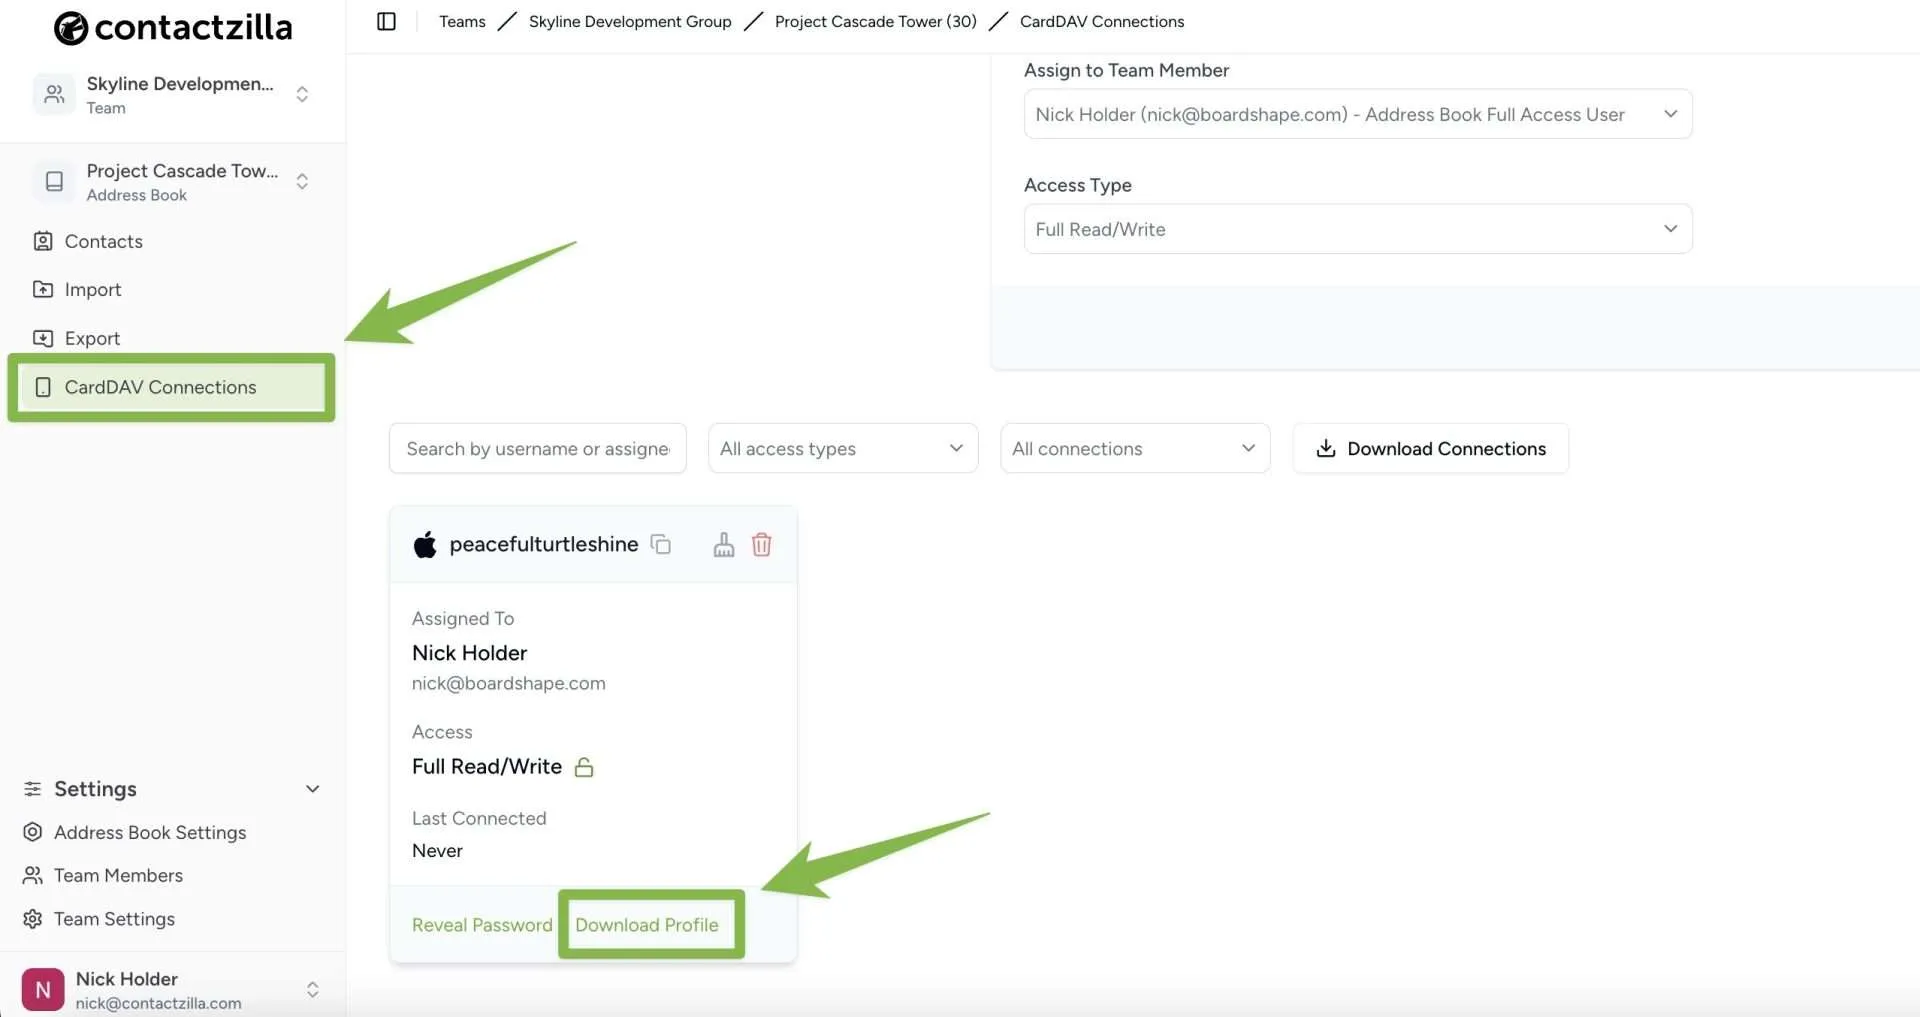Toggle the sidebar panel icon
Viewport: 1920px width, 1017px height.
(386, 21)
